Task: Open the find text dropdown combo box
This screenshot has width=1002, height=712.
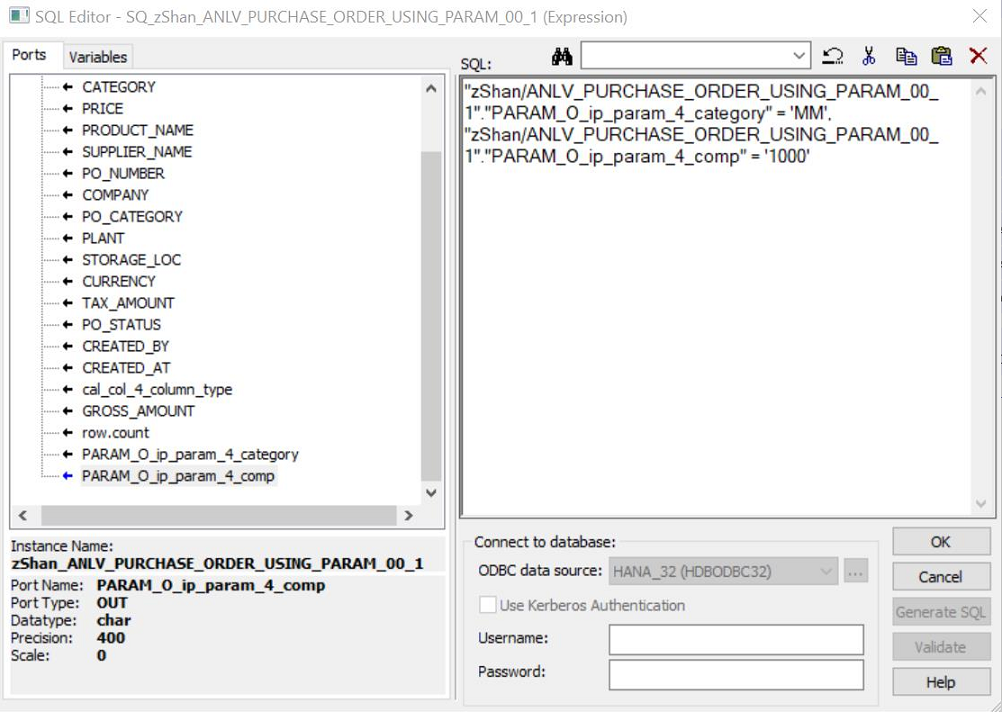Action: 695,56
